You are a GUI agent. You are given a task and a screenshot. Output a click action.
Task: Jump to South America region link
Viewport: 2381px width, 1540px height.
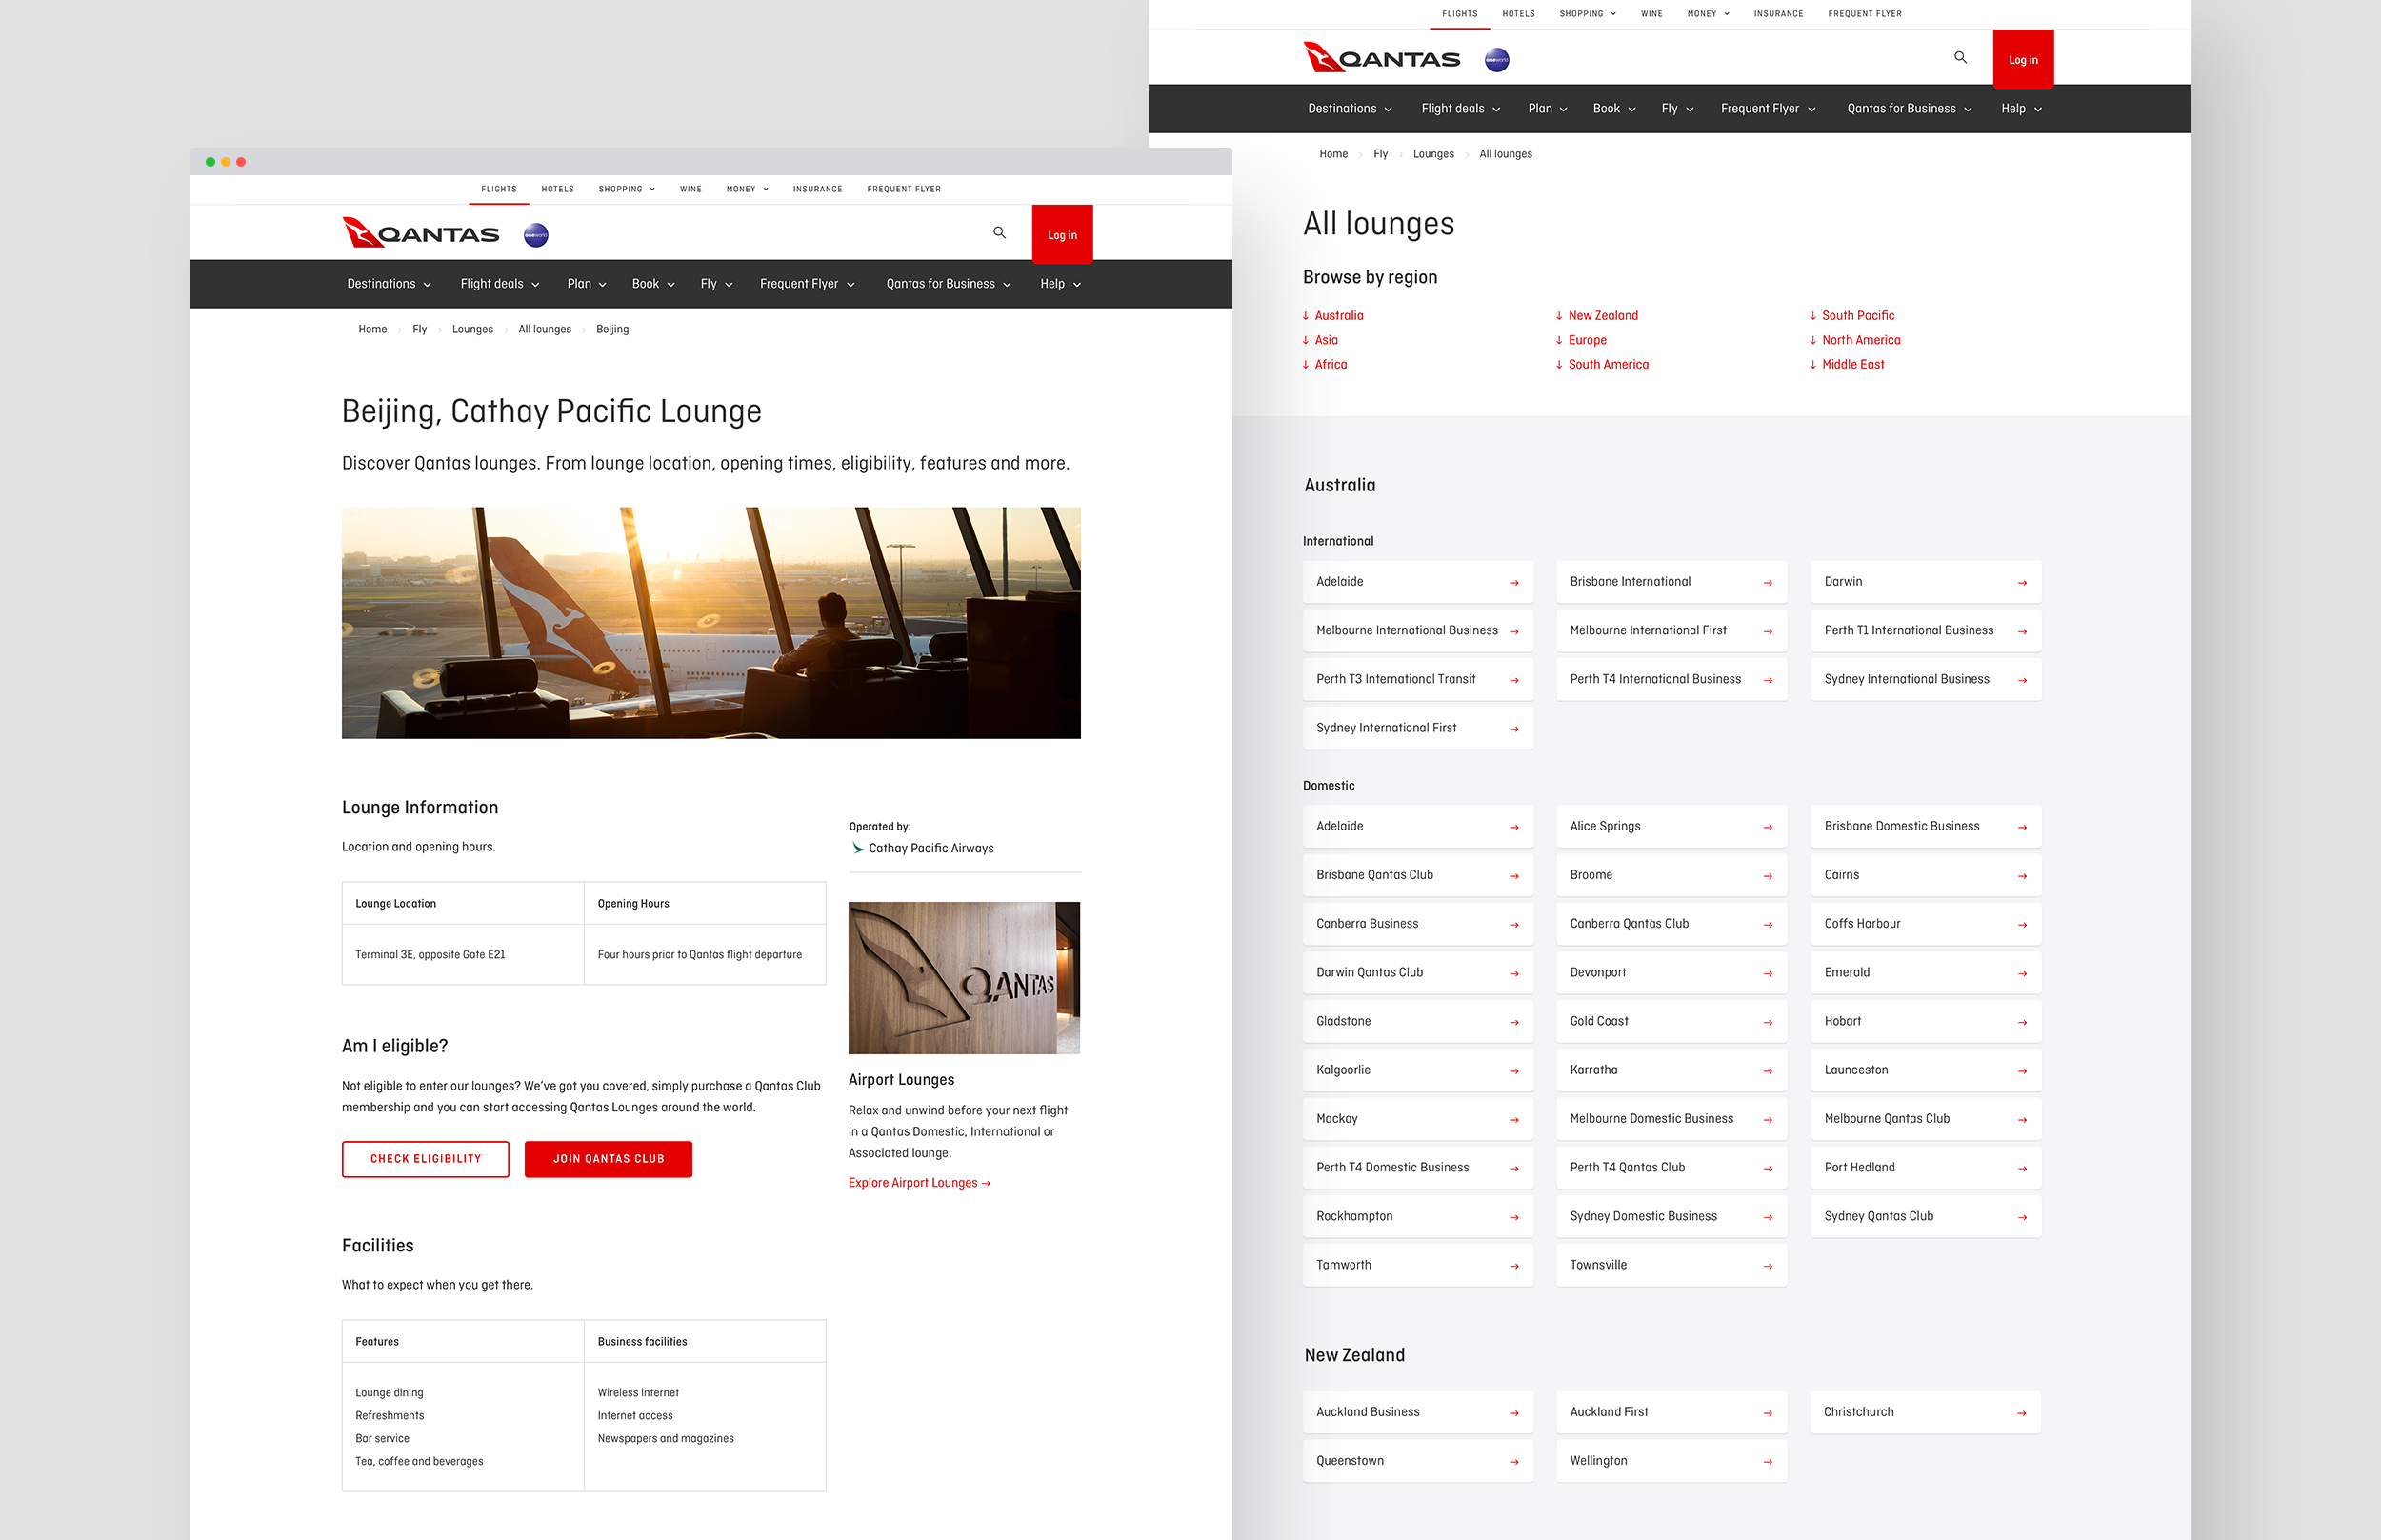[x=1608, y=365]
